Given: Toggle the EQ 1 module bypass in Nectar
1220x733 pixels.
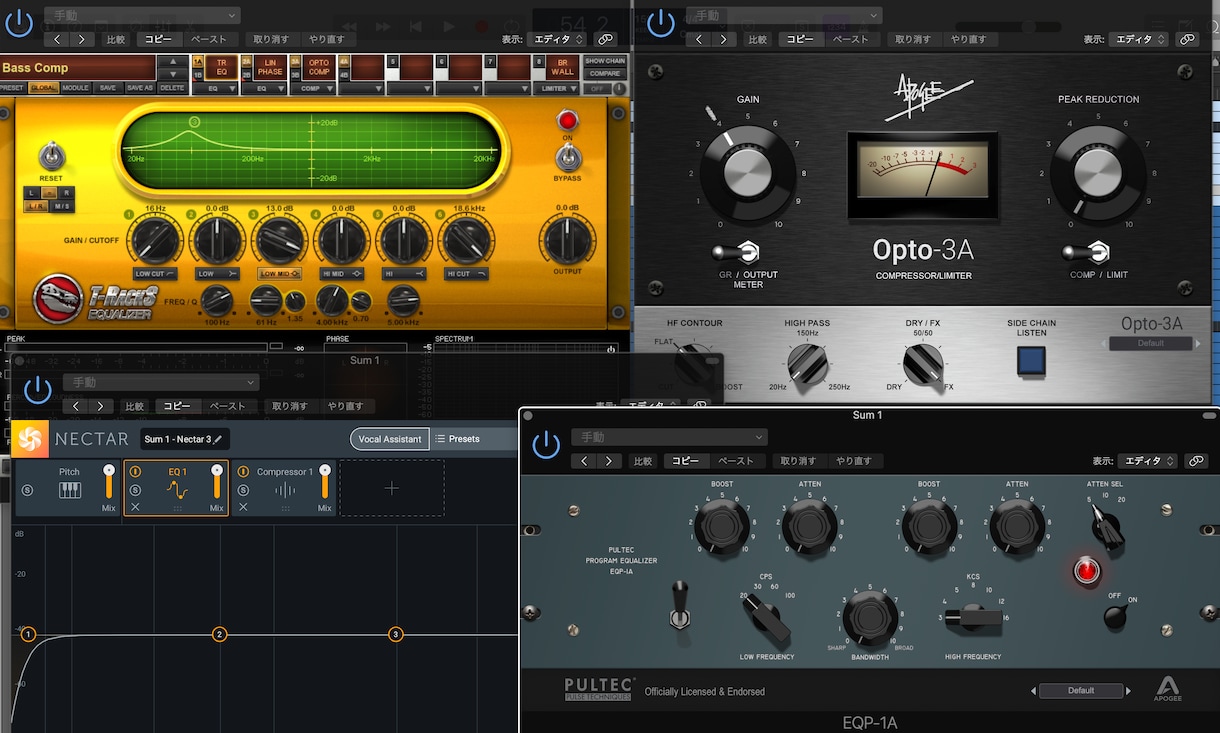Looking at the screenshot, I should pos(135,472).
